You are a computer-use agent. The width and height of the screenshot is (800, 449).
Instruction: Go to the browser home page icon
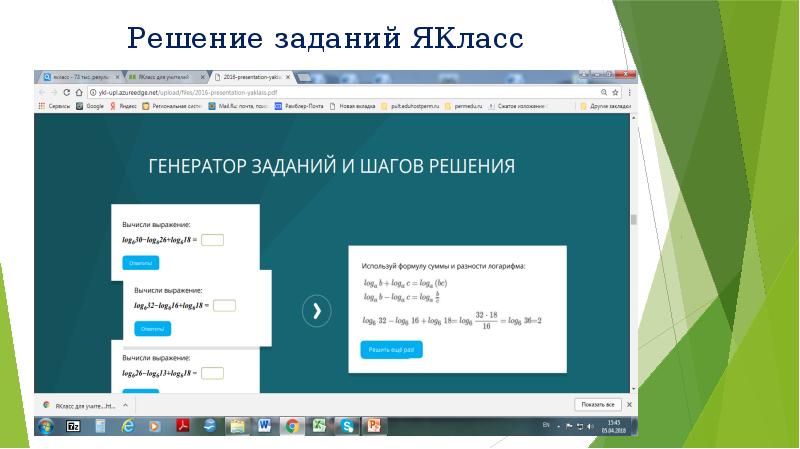click(x=79, y=92)
